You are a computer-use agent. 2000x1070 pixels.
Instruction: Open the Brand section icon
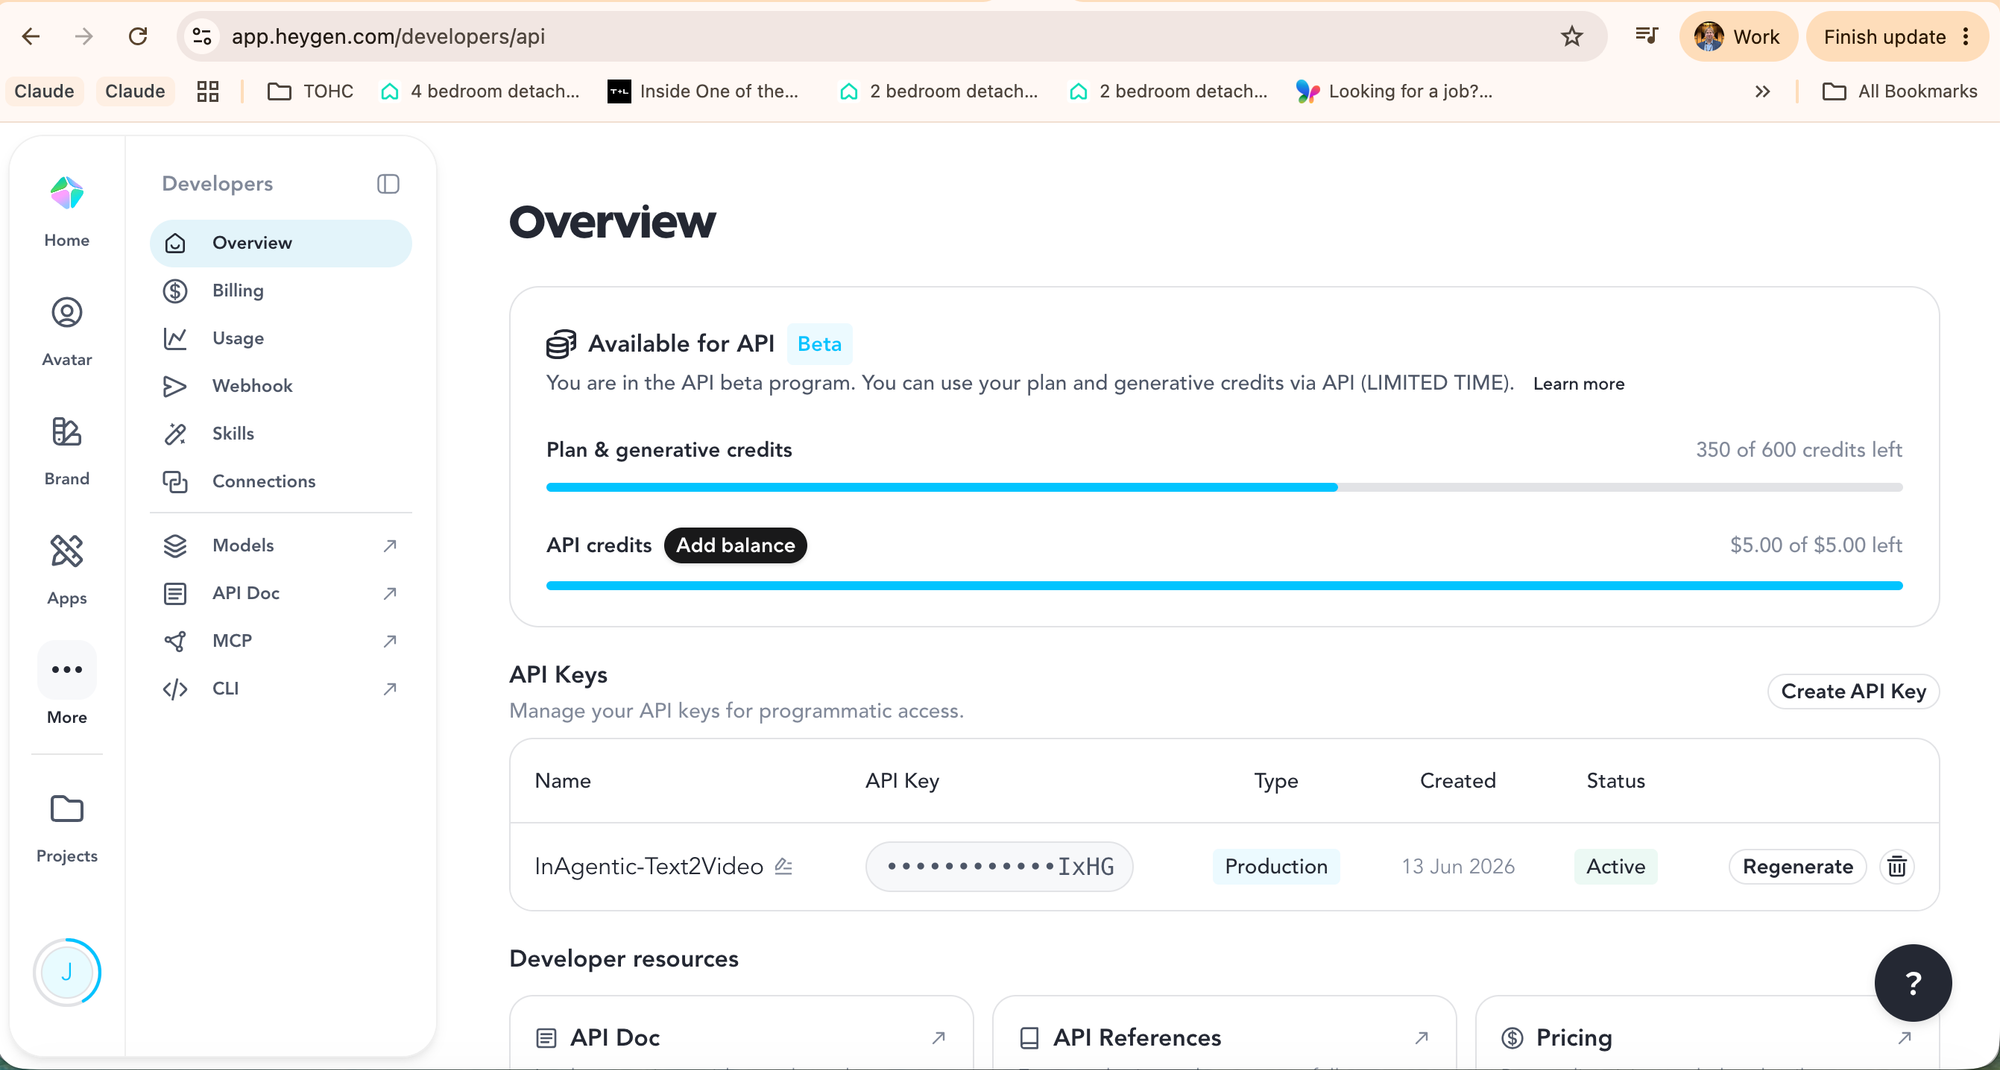click(x=67, y=432)
